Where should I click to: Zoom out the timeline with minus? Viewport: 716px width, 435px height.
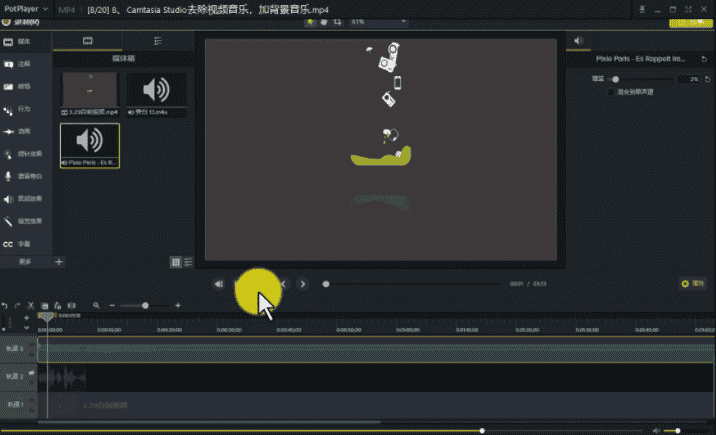tap(112, 305)
